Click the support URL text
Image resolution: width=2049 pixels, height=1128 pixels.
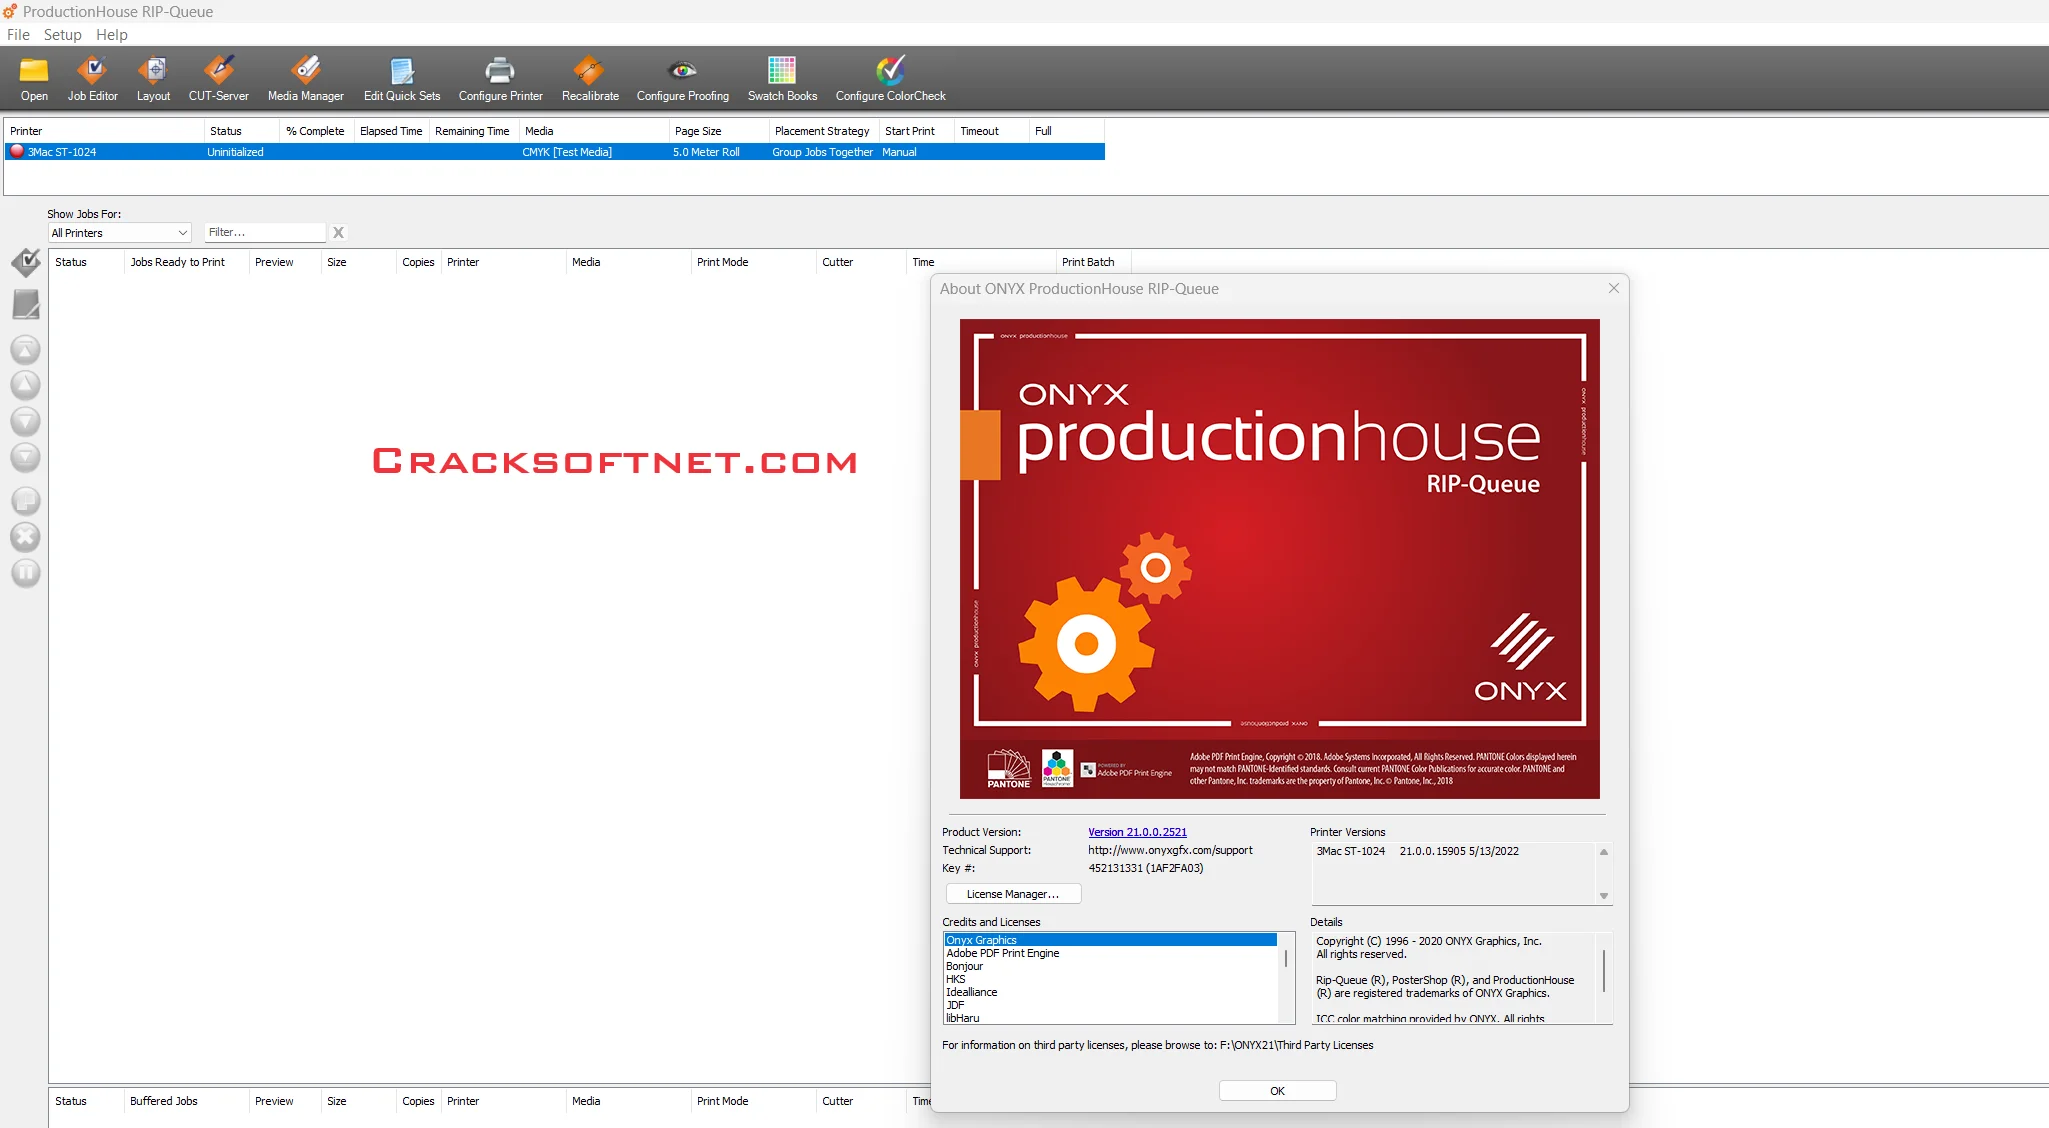coord(1170,850)
